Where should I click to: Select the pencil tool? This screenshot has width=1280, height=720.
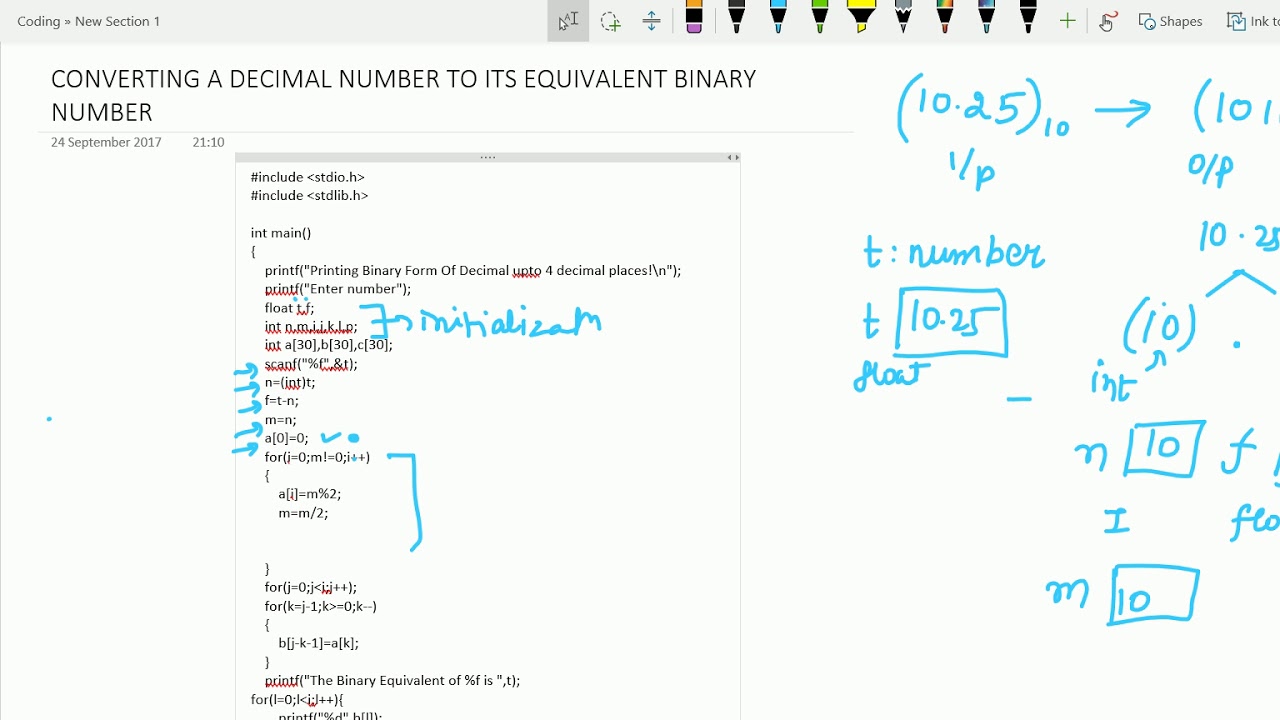(x=903, y=18)
